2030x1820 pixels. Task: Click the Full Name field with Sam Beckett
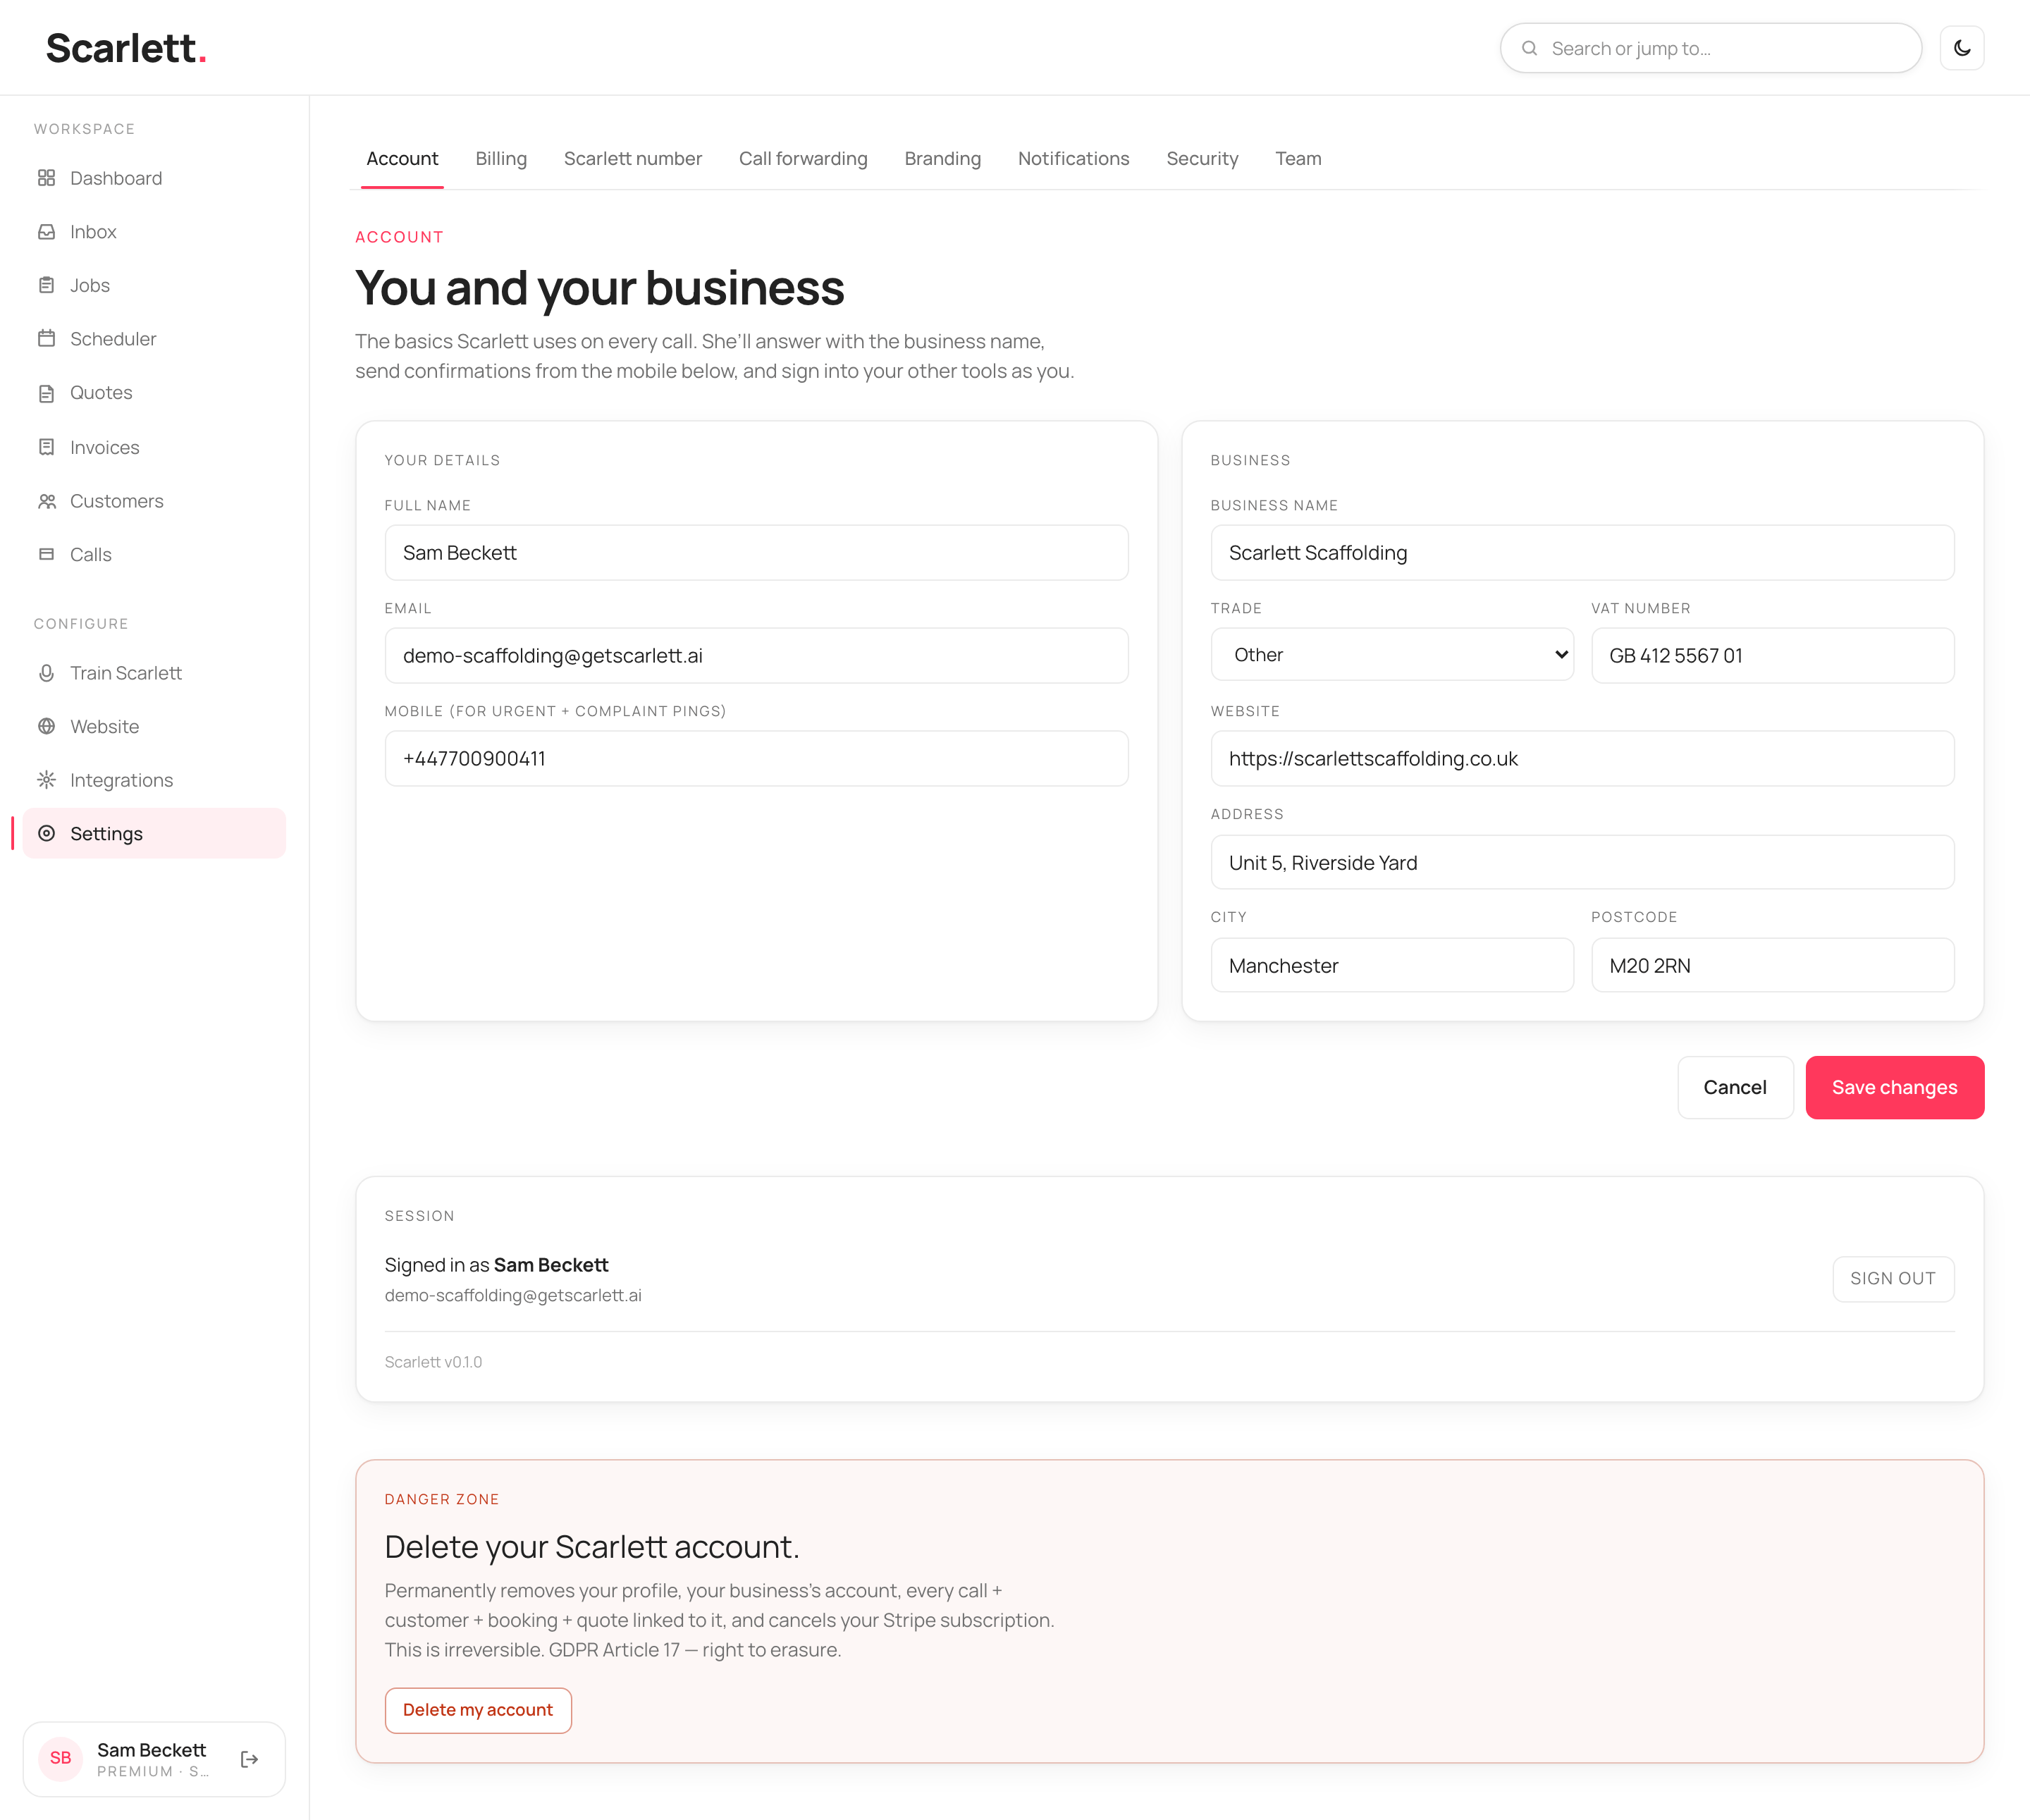(x=757, y=553)
